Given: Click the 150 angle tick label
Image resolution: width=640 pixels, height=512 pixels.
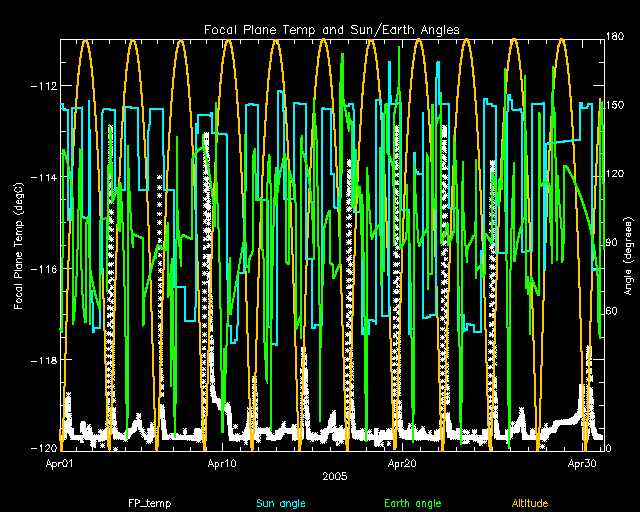Looking at the screenshot, I should click(616, 105).
